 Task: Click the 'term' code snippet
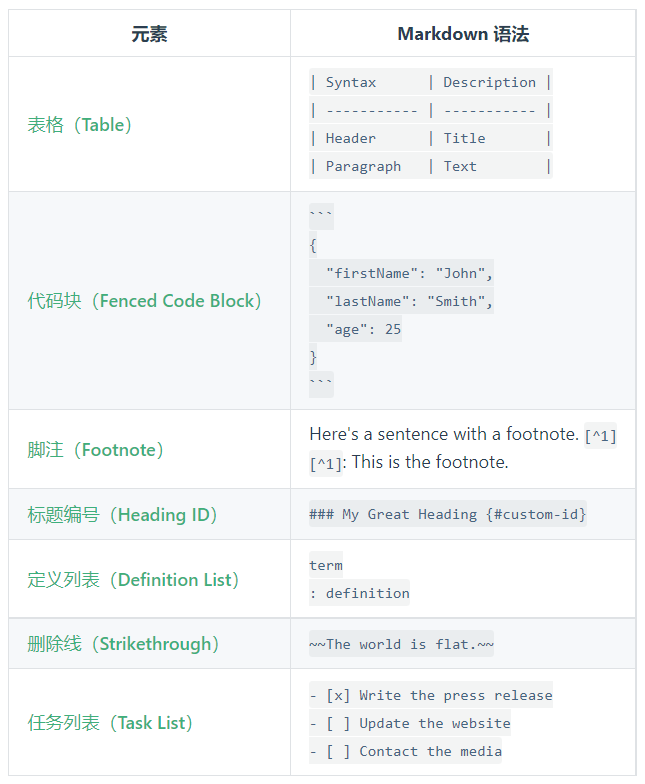tap(326, 566)
